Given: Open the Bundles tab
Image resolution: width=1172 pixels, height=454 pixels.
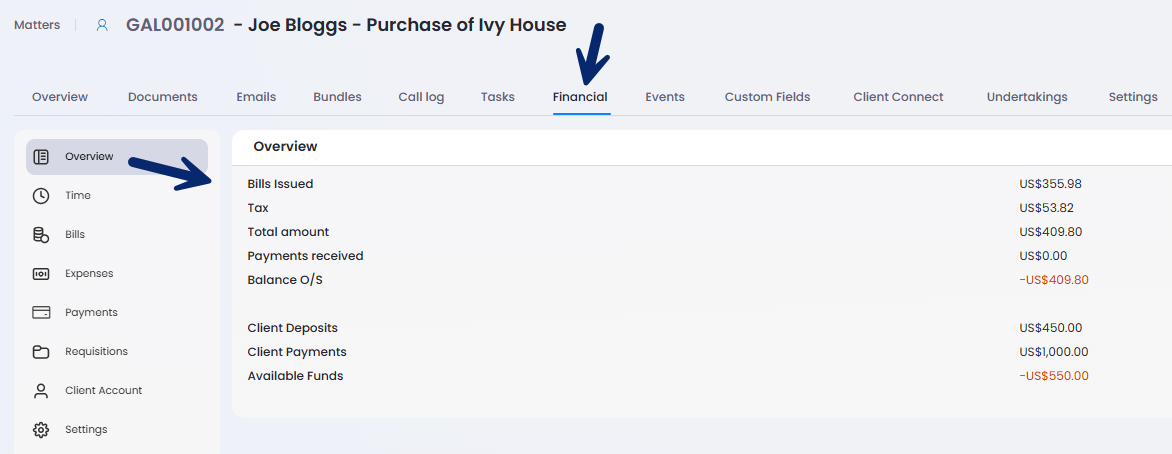Looking at the screenshot, I should [x=337, y=97].
